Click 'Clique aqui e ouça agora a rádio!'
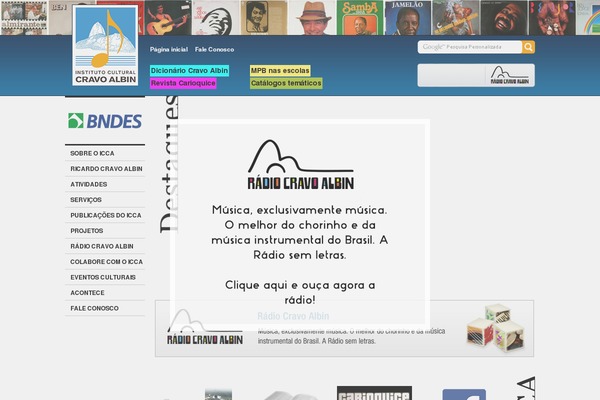Image resolution: width=600 pixels, height=400 pixels. pos(300,292)
